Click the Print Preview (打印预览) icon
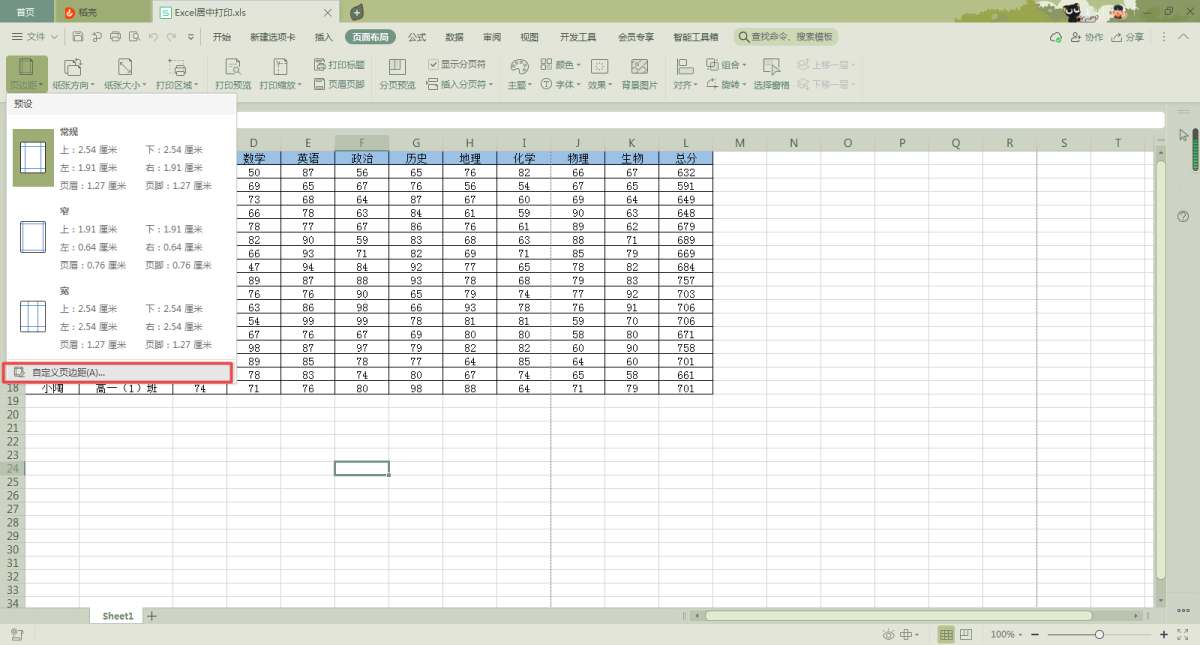This screenshot has height=645, width=1200. pyautogui.click(x=233, y=74)
